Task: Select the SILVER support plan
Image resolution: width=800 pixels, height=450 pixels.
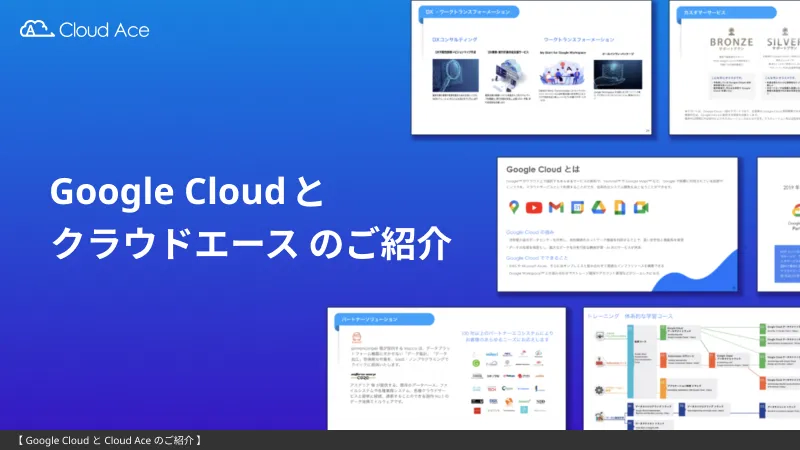Action: point(786,47)
